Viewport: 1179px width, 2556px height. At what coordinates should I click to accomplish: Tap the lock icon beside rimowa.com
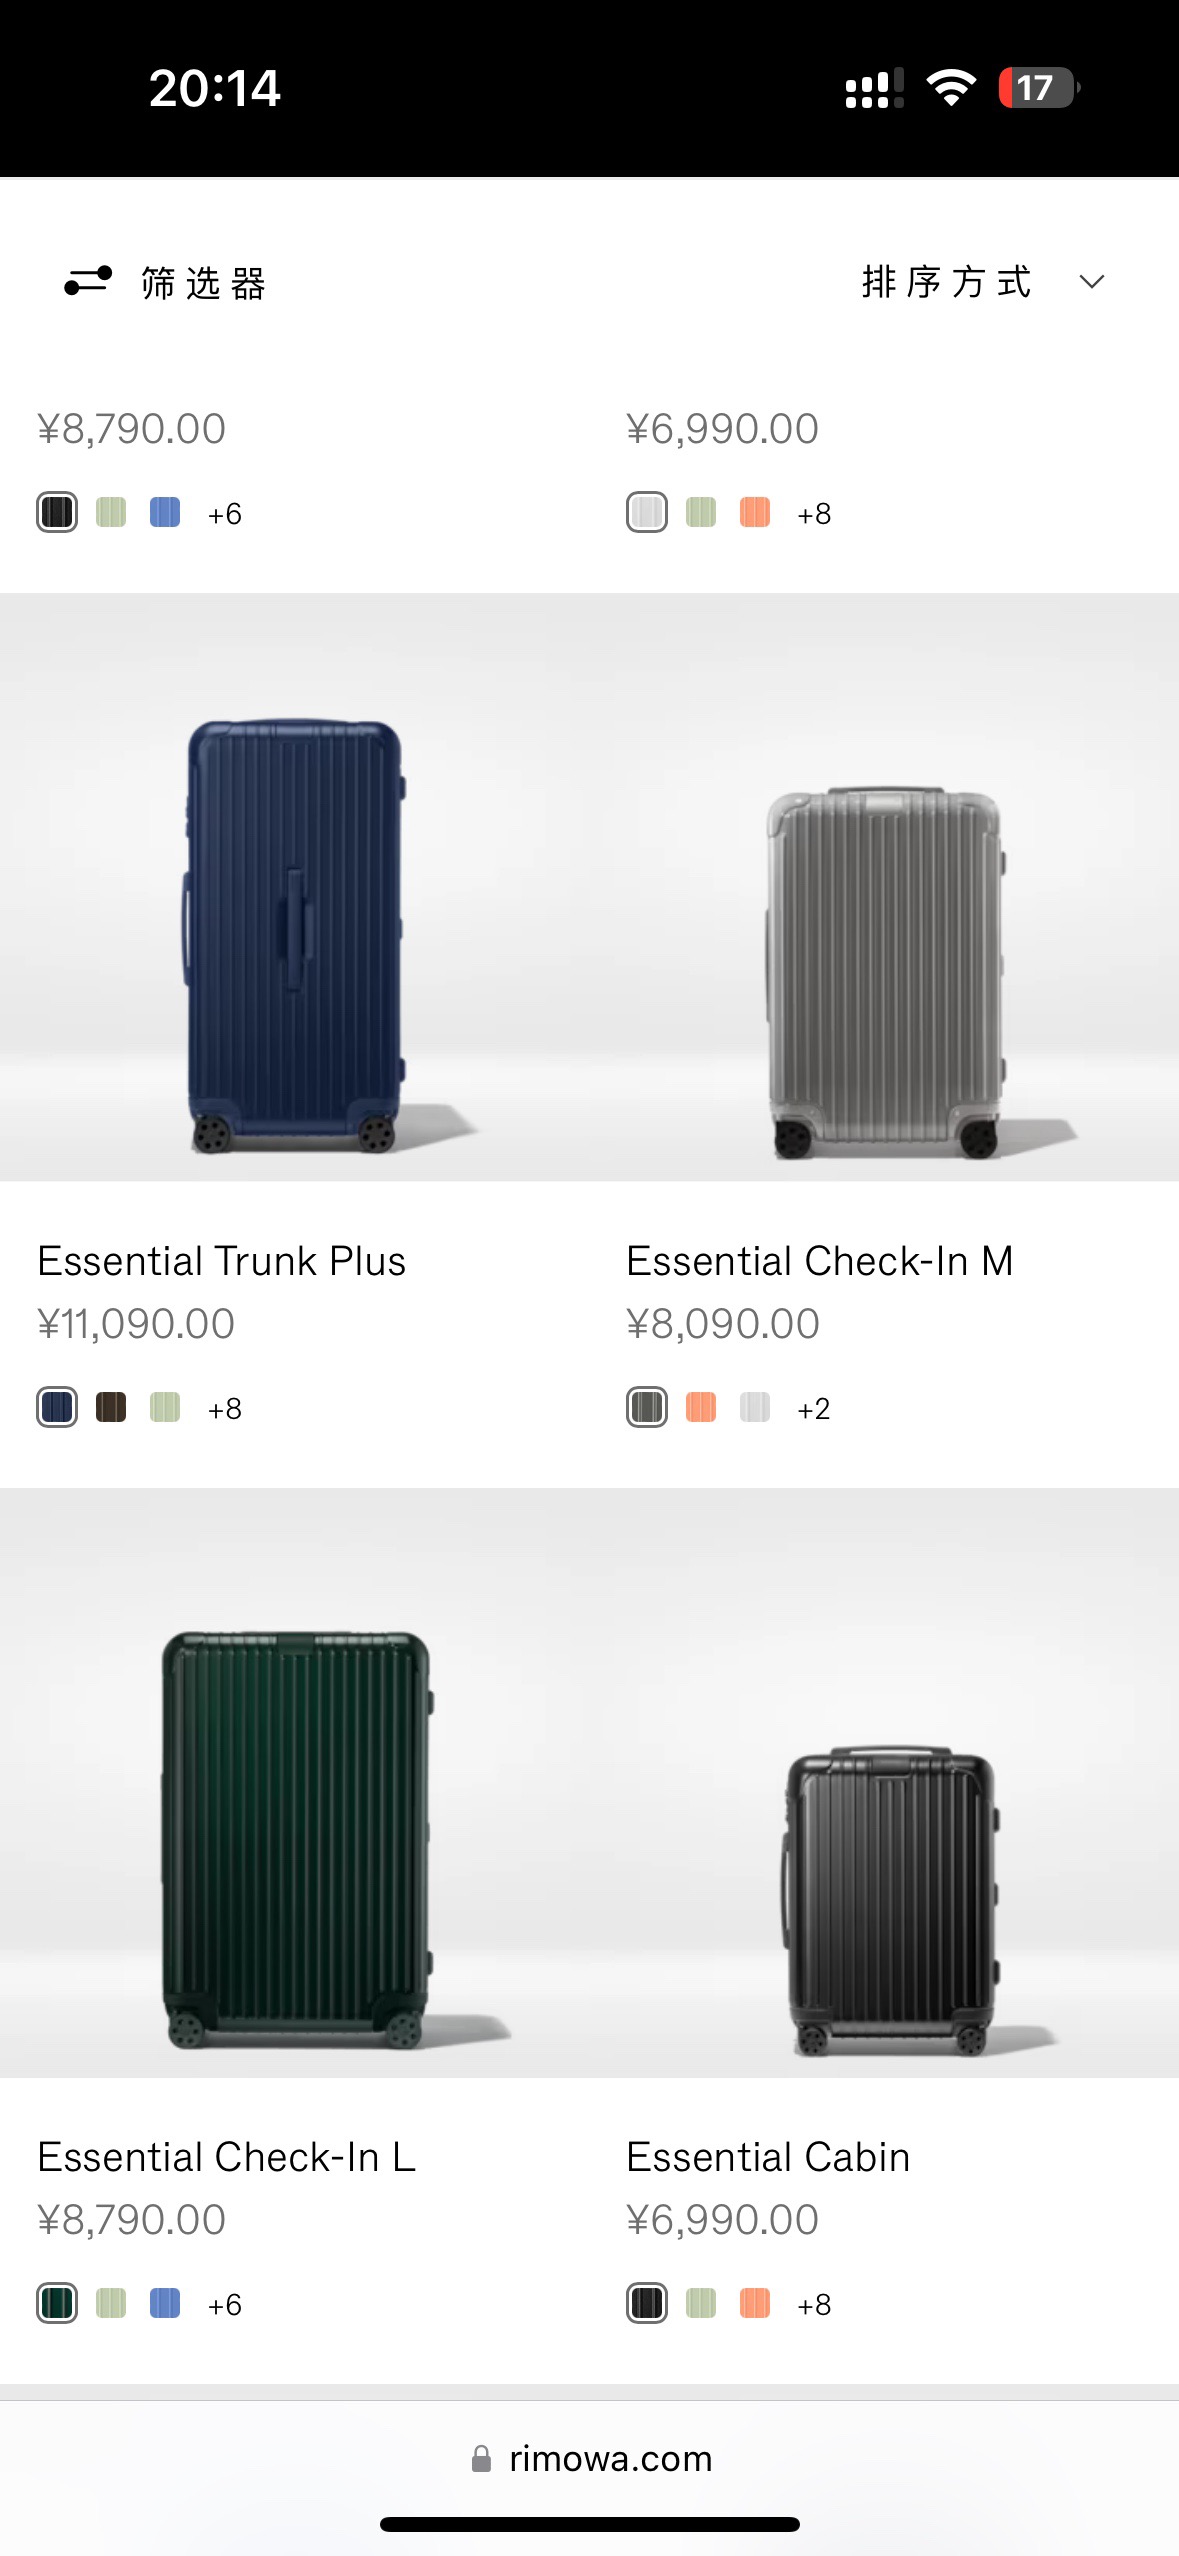(481, 2459)
